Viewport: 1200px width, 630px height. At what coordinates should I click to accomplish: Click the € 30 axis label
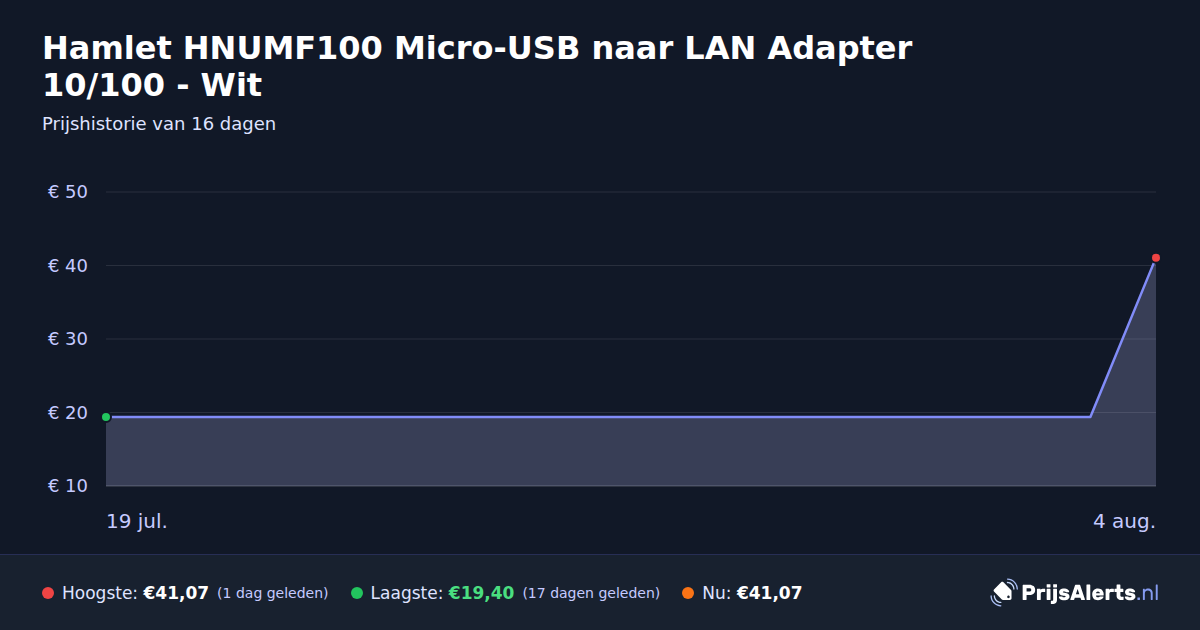click(x=68, y=339)
